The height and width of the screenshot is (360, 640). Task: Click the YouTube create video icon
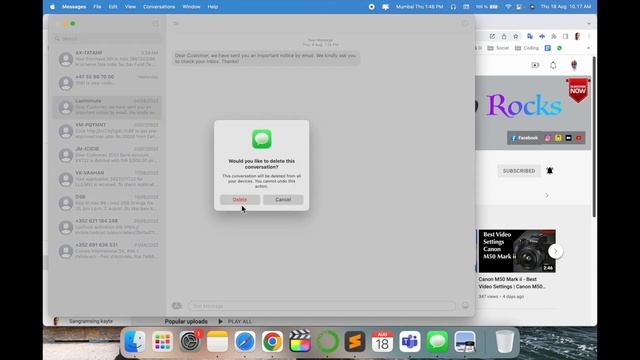pyautogui.click(x=535, y=65)
